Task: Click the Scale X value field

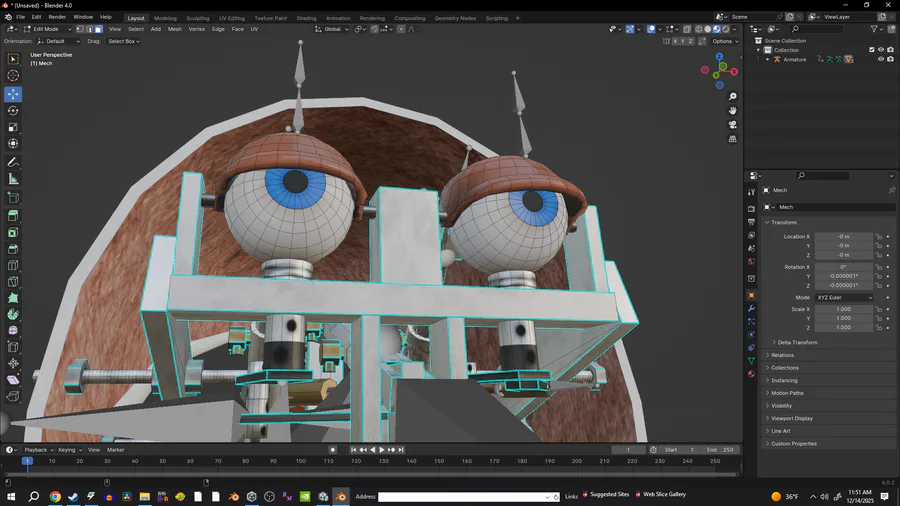Action: pos(843,310)
